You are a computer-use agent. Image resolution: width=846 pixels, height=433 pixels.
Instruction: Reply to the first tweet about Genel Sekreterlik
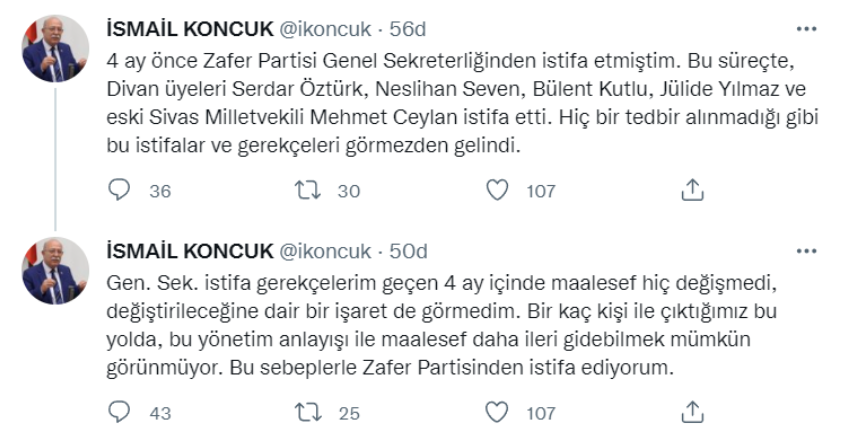point(118,189)
